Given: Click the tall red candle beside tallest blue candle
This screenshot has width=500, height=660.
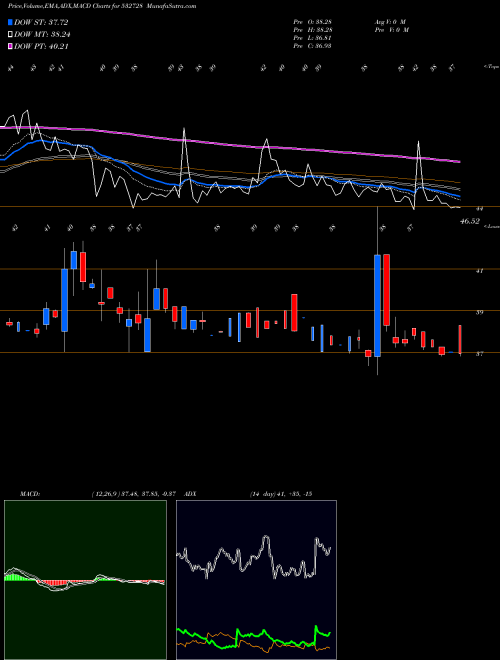Looking at the screenshot, I should [x=386, y=290].
